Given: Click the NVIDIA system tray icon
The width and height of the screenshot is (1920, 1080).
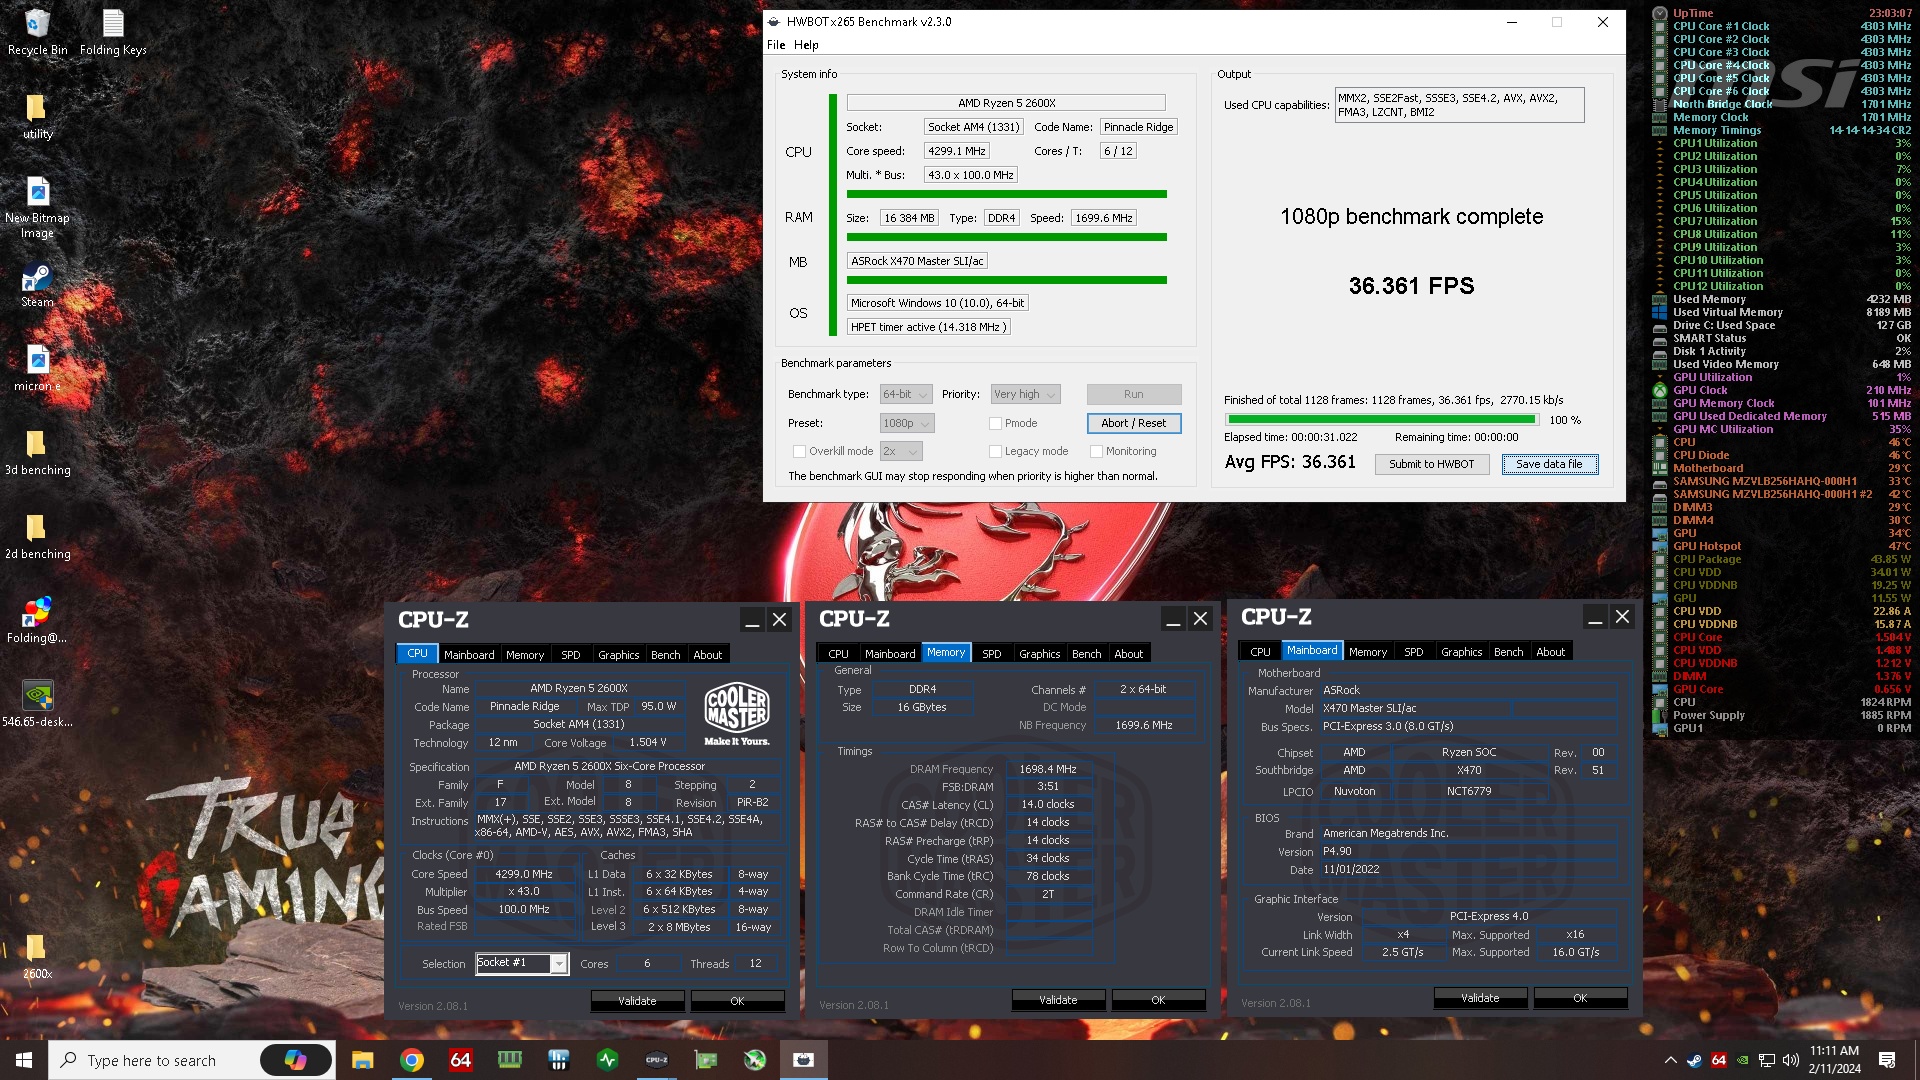Looking at the screenshot, I should pyautogui.click(x=1743, y=1060).
